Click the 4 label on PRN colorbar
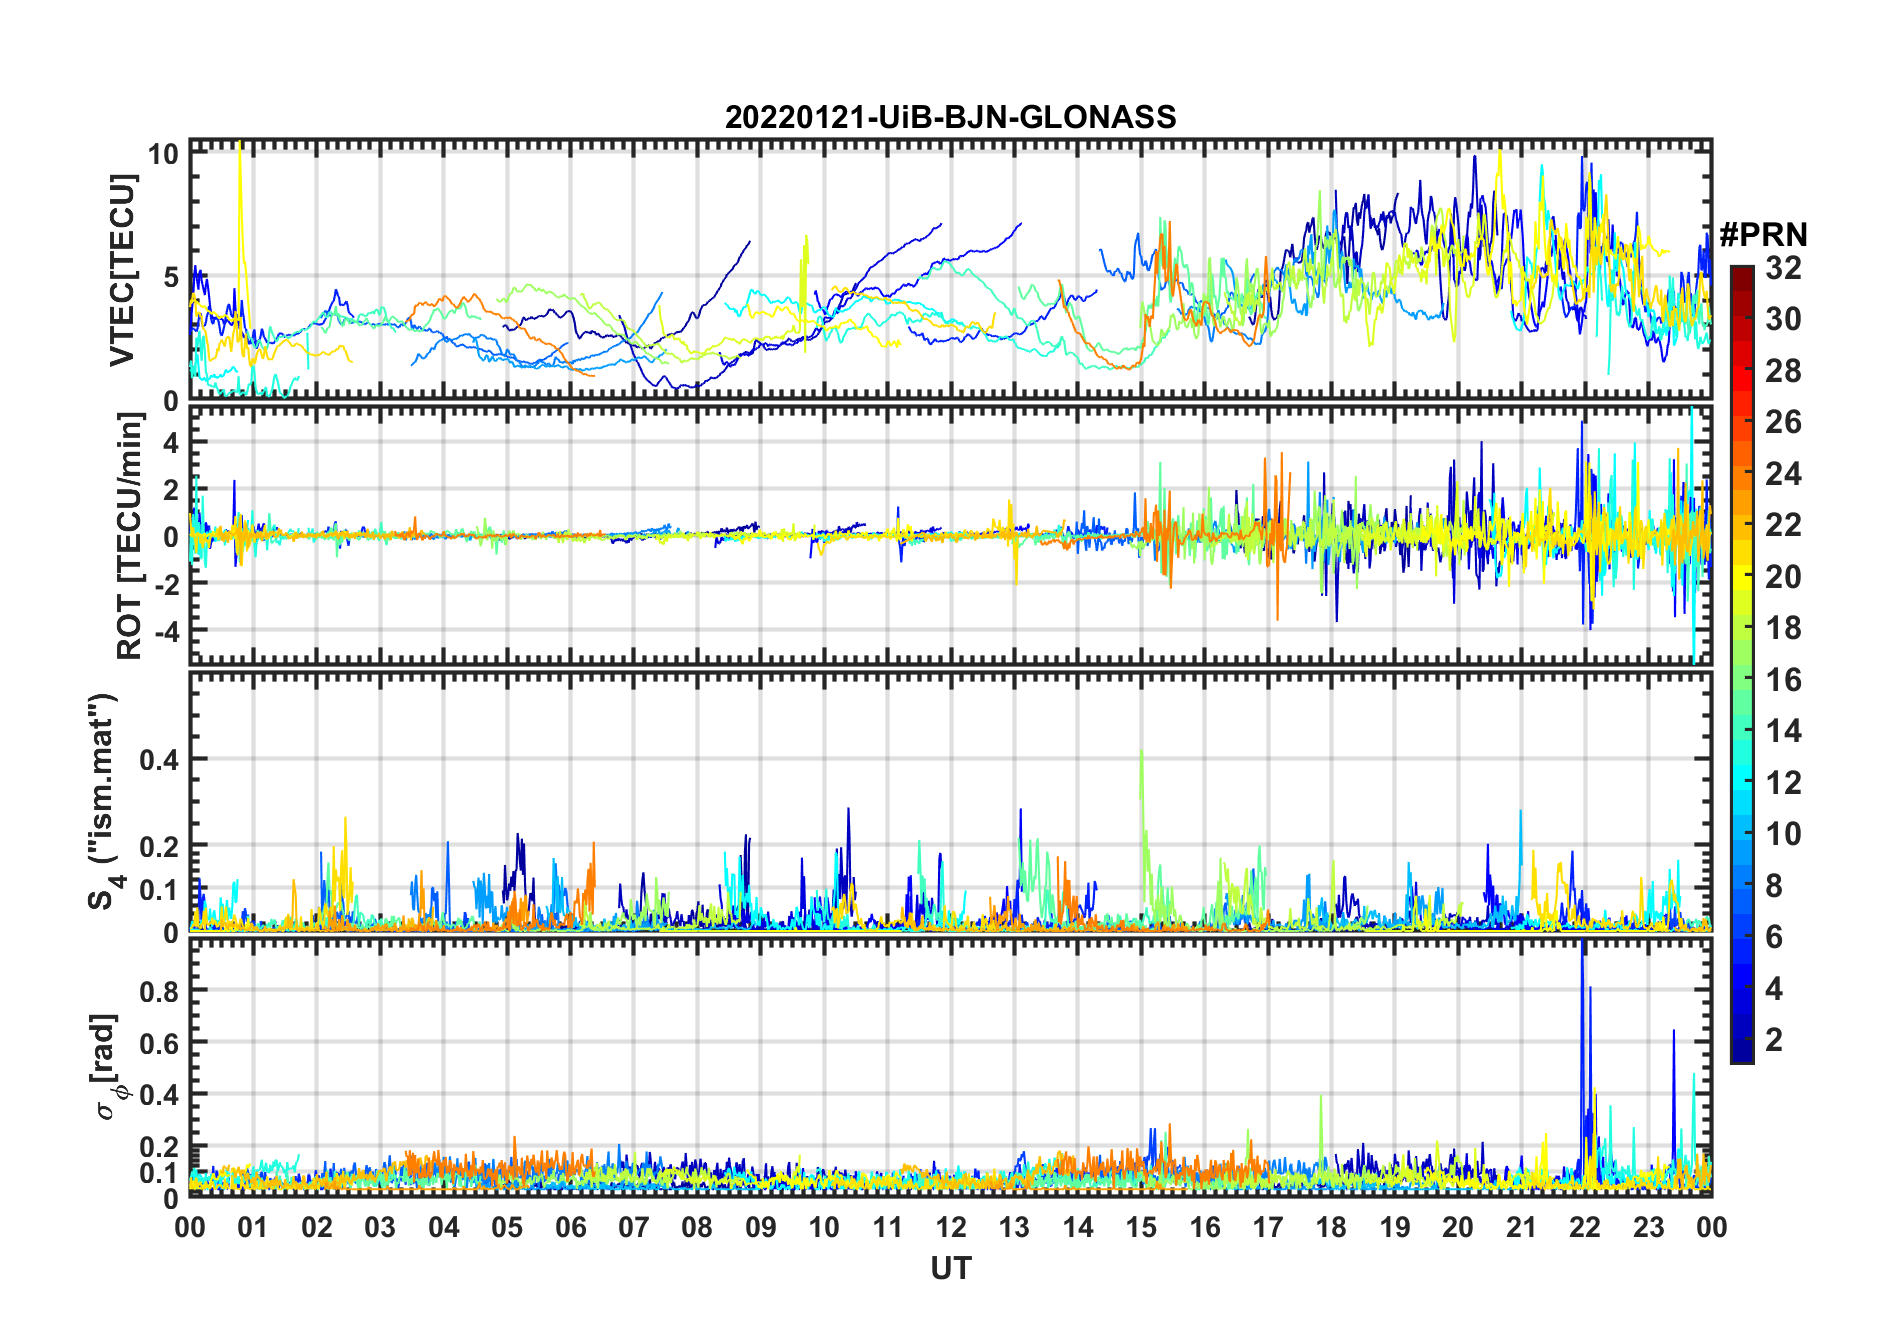Viewport: 1902px width, 1330px height. pos(1774,989)
